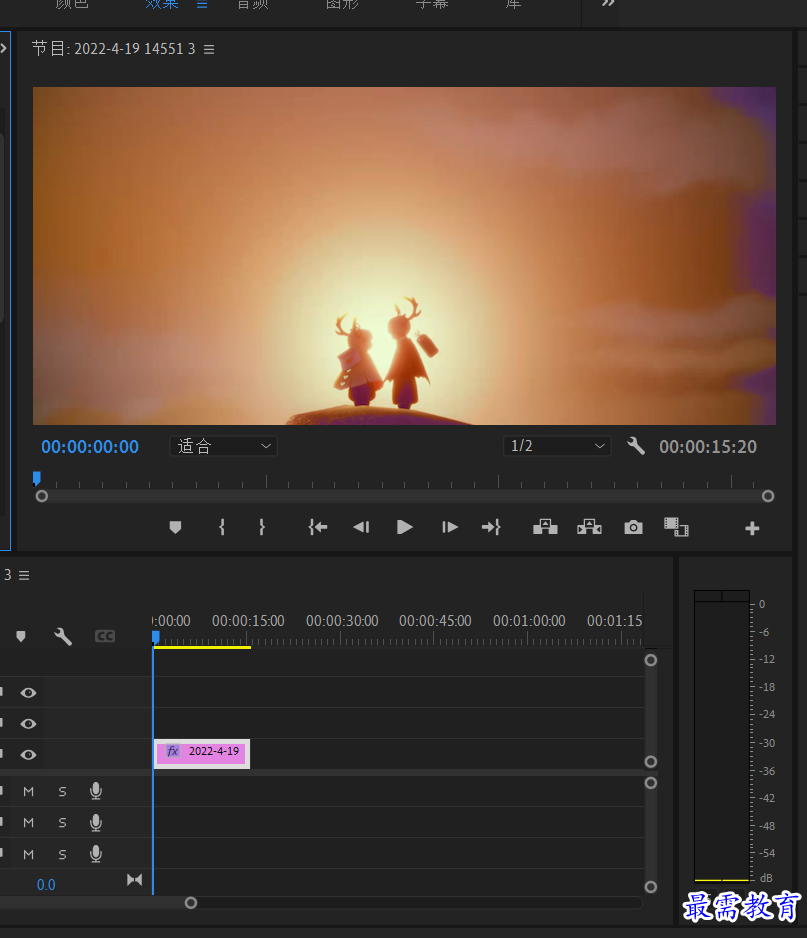
Task: Click duration timecode 00:00:15:20
Action: click(708, 447)
